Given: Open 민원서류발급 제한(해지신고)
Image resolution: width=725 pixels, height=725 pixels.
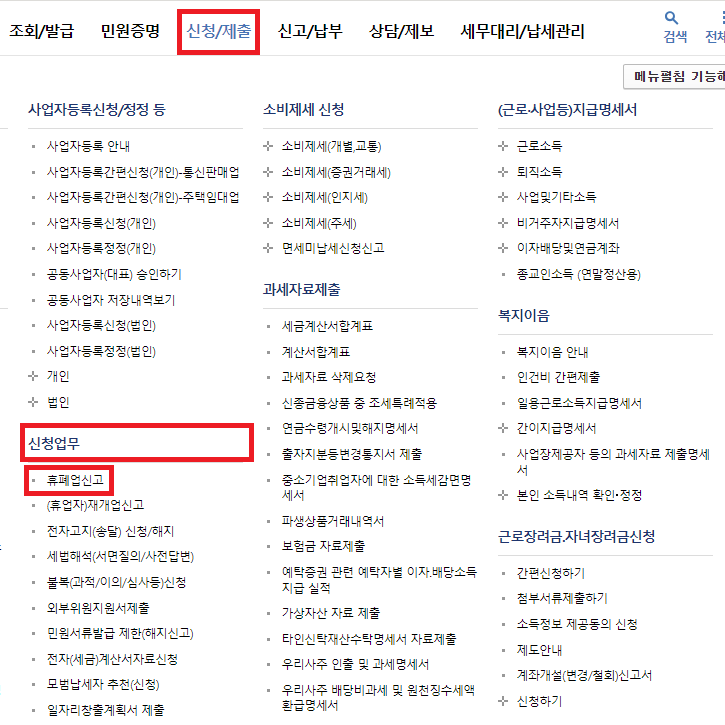Looking at the screenshot, I should point(120,633).
